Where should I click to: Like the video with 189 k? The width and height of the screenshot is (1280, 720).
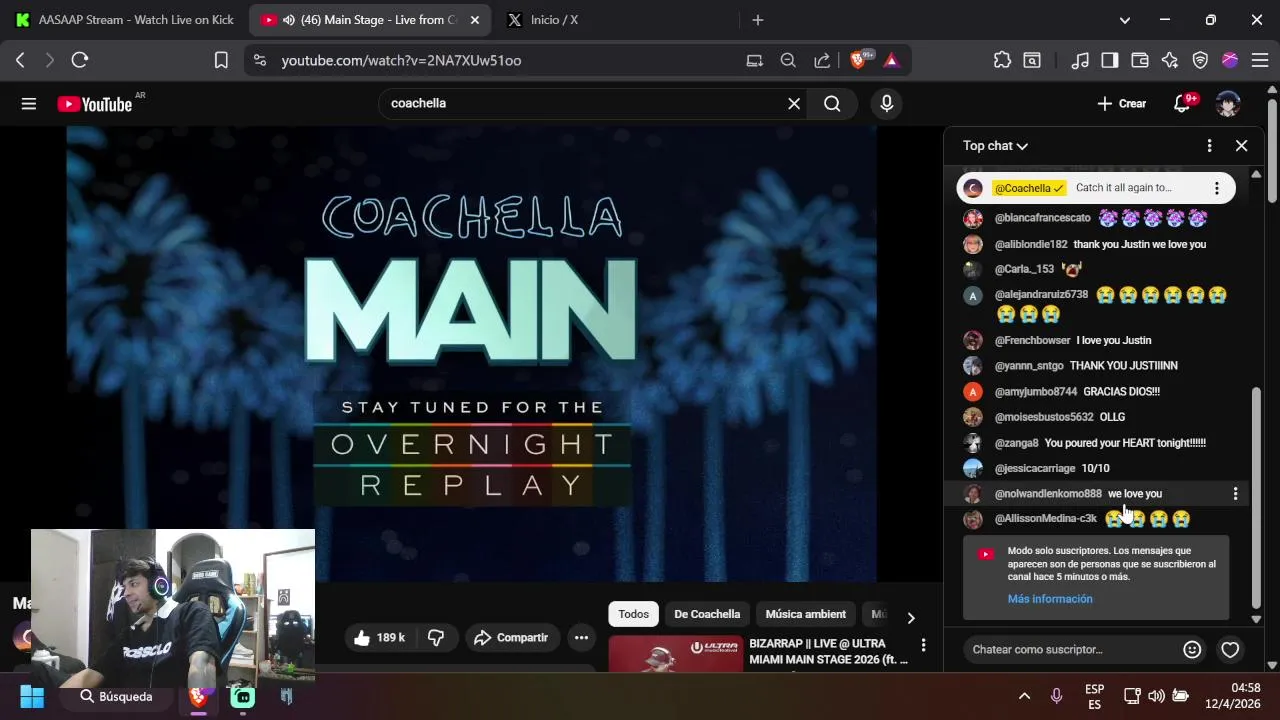379,638
